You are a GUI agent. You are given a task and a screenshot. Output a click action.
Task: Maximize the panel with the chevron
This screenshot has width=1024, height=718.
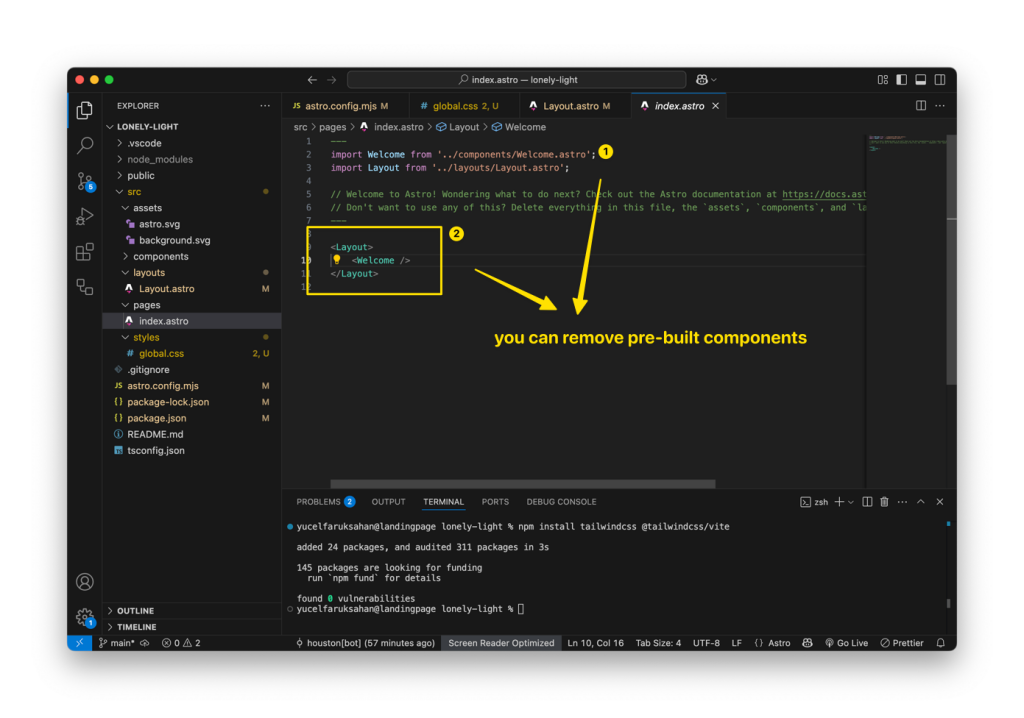pos(921,502)
